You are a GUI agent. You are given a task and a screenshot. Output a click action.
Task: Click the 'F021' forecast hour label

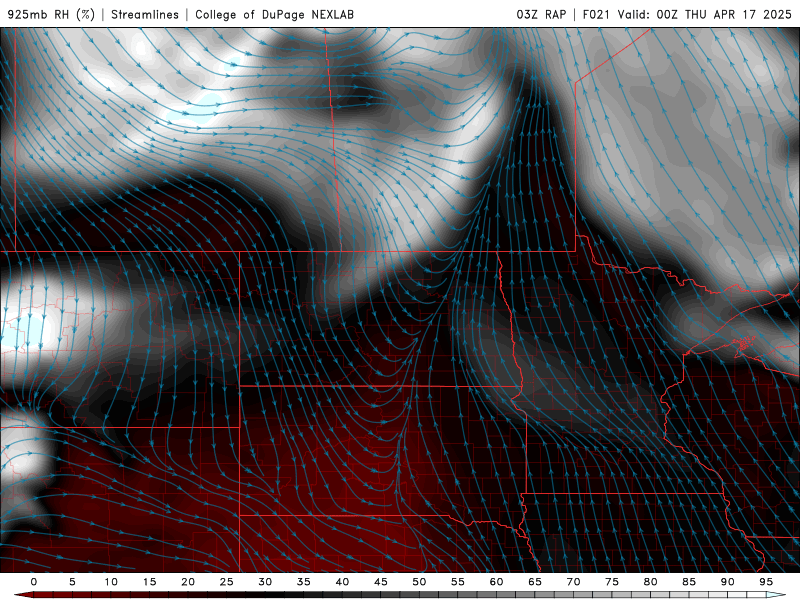coord(596,14)
